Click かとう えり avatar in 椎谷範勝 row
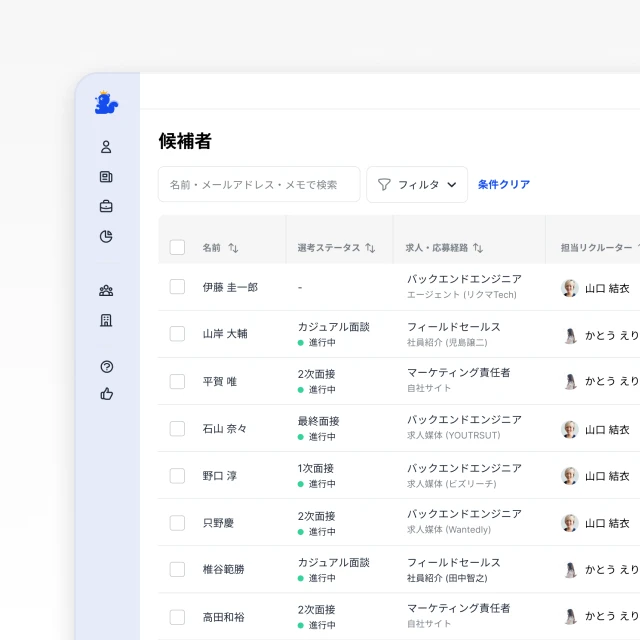 click(570, 570)
